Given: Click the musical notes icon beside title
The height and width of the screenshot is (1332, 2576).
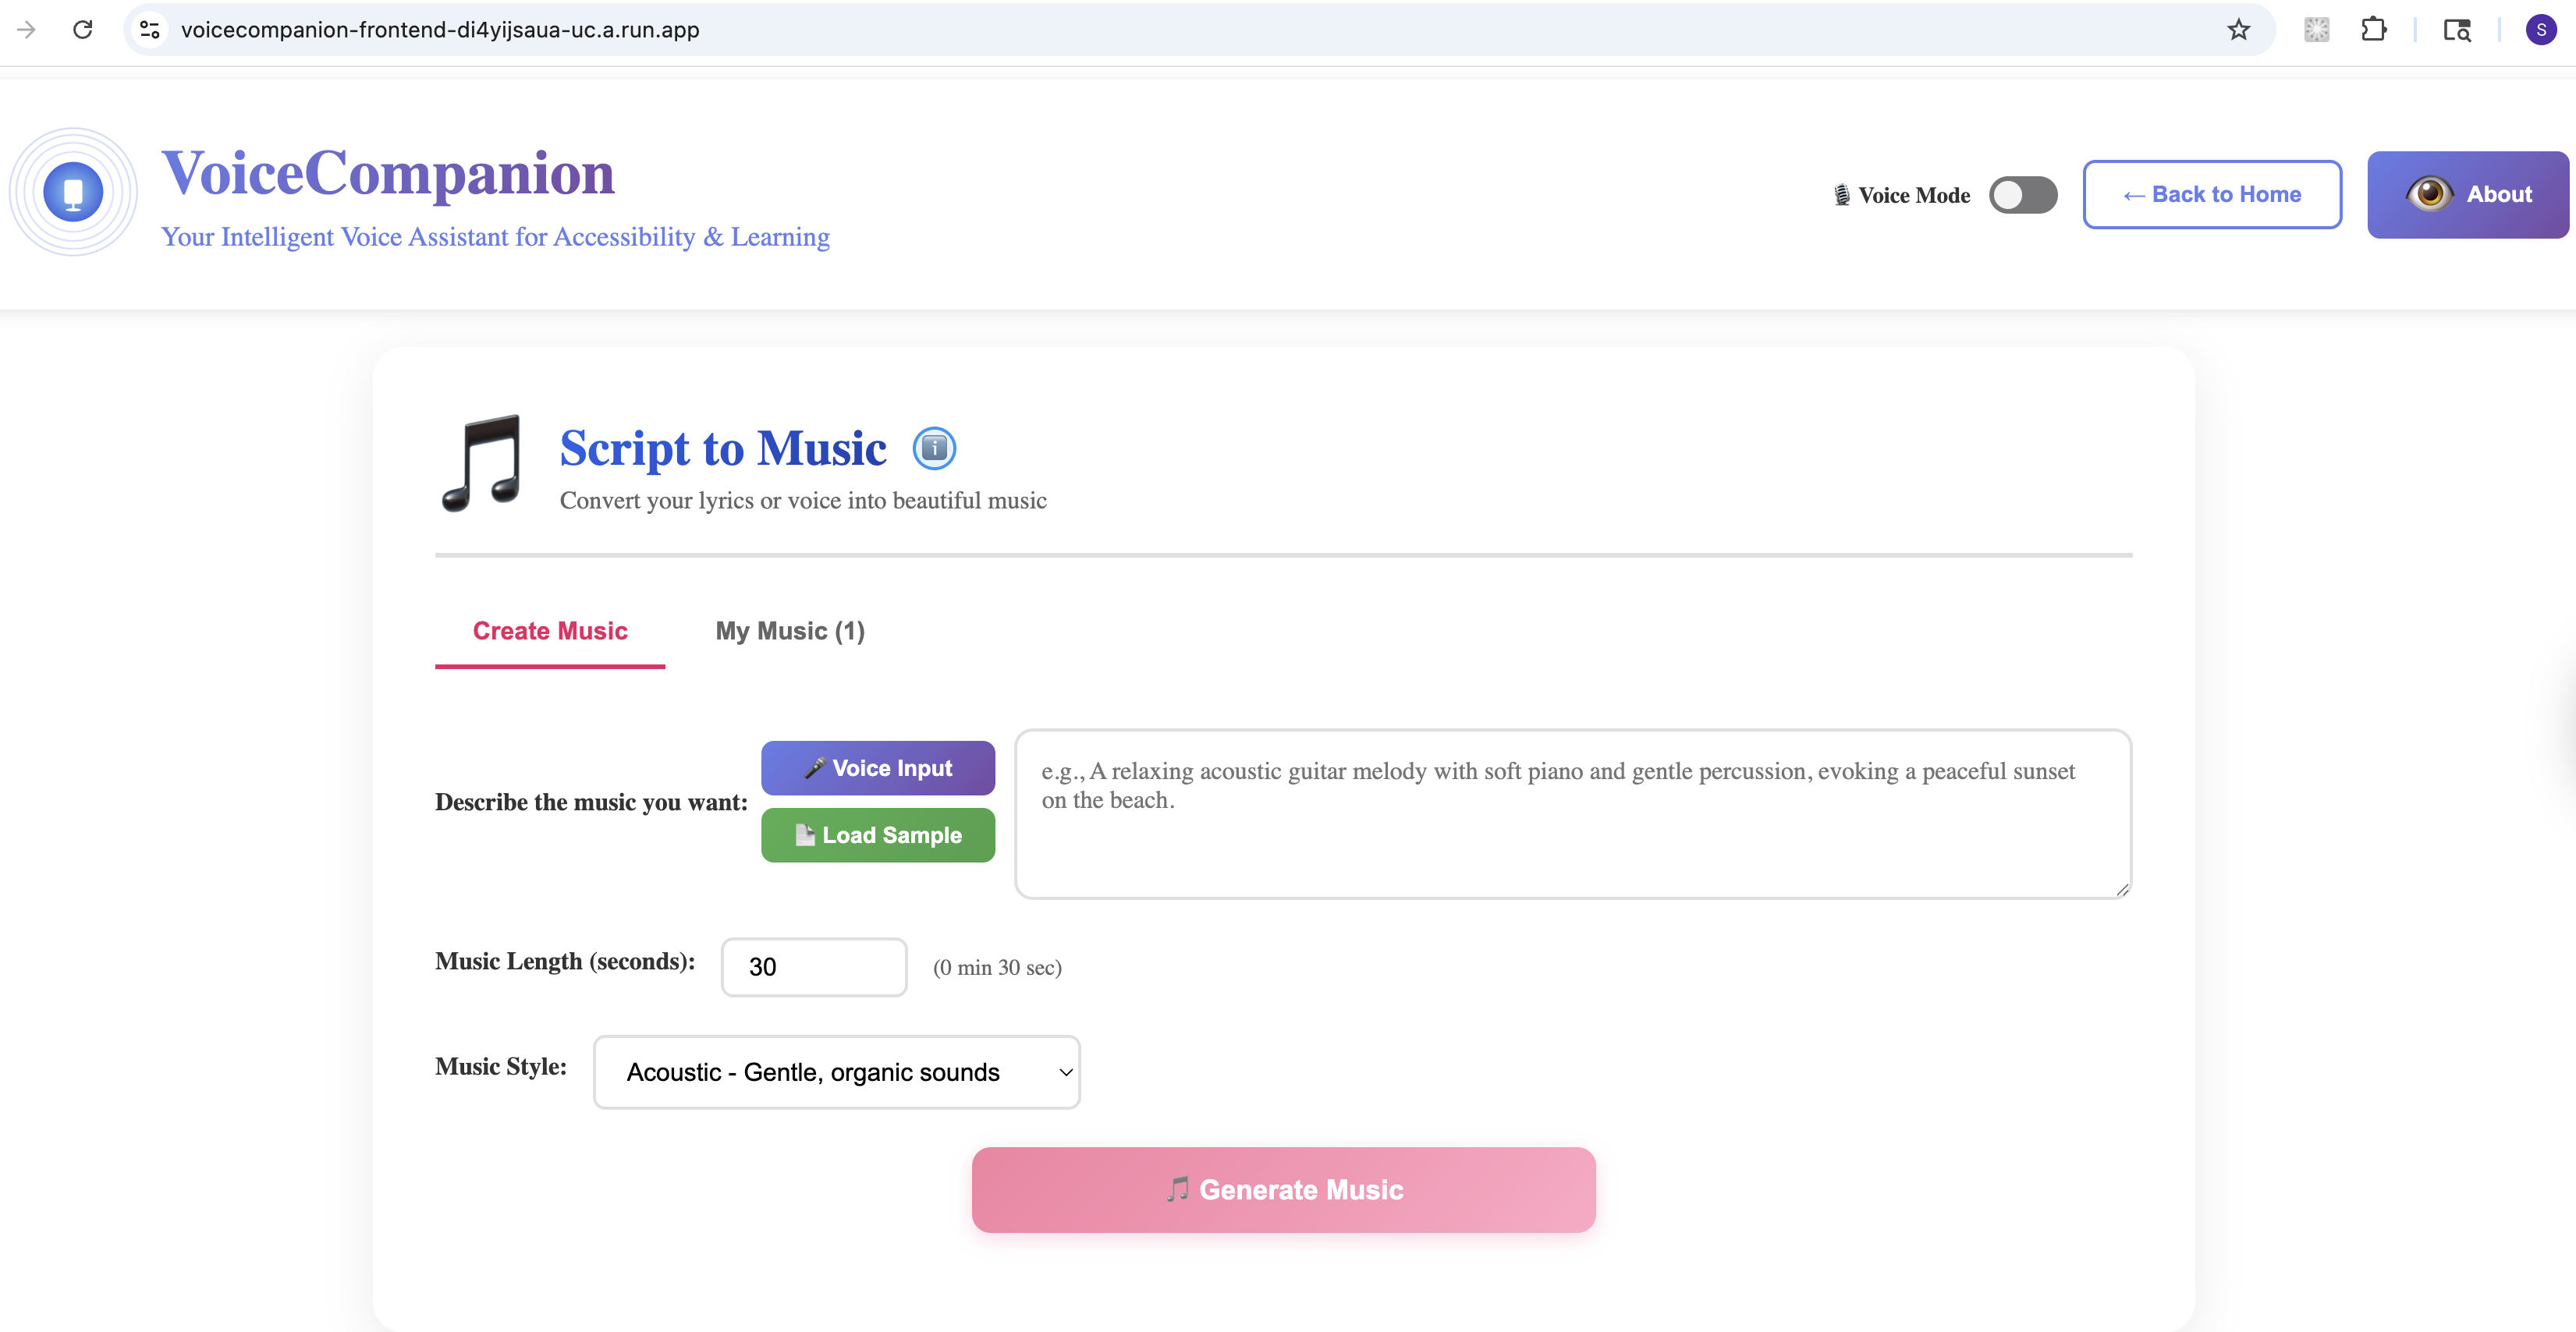Looking at the screenshot, I should tap(482, 463).
